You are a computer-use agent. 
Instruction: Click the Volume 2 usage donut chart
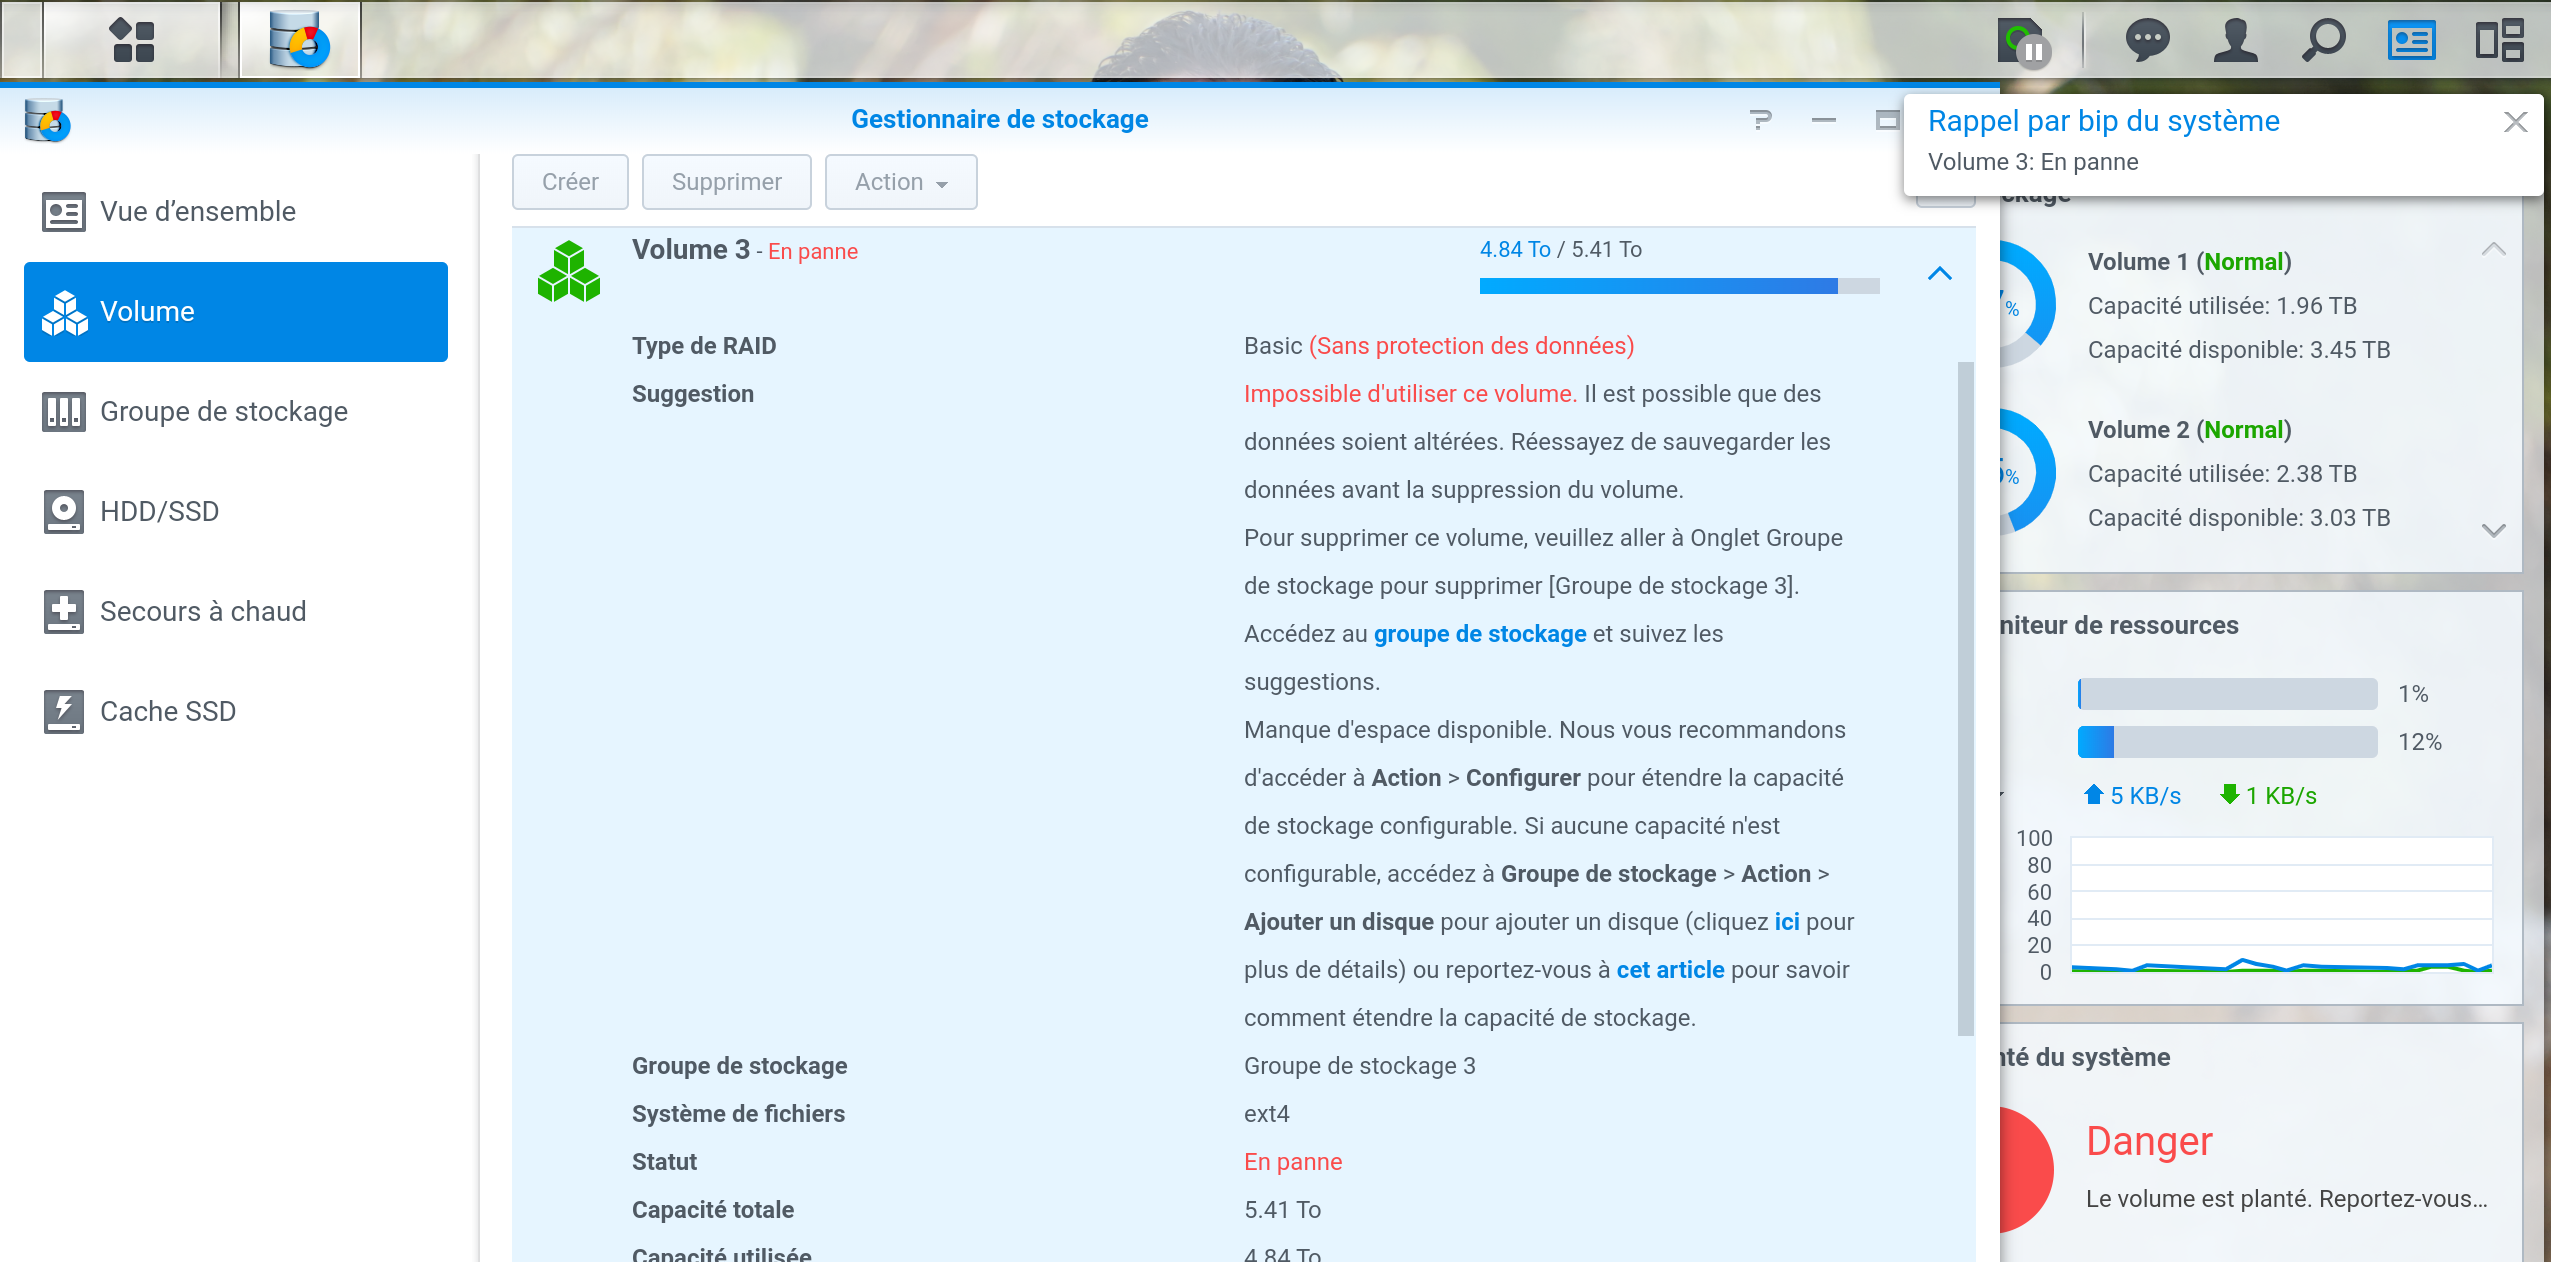(2026, 472)
